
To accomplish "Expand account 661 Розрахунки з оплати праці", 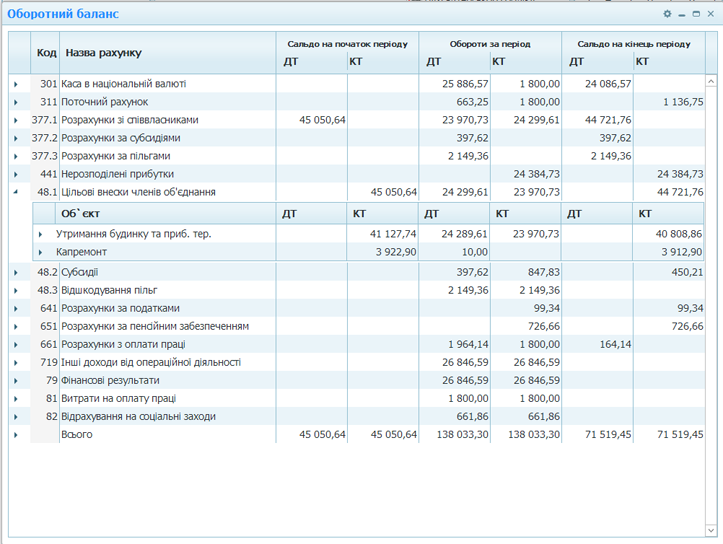I will click(16, 345).
